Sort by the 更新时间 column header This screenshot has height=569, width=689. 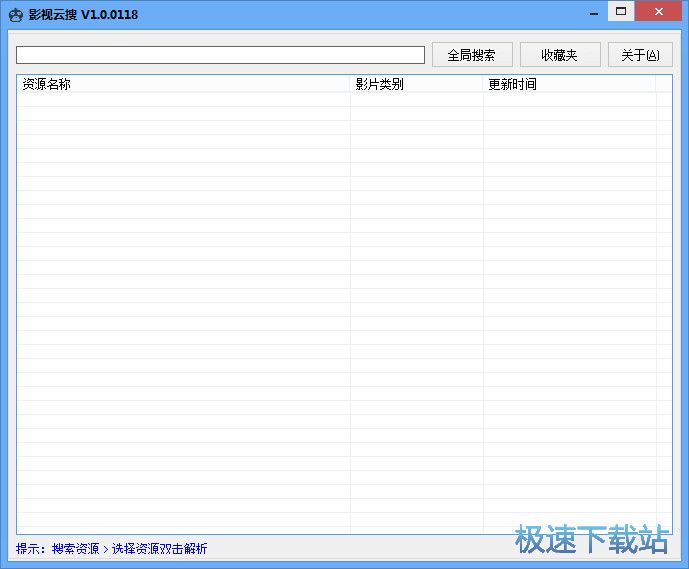click(568, 84)
